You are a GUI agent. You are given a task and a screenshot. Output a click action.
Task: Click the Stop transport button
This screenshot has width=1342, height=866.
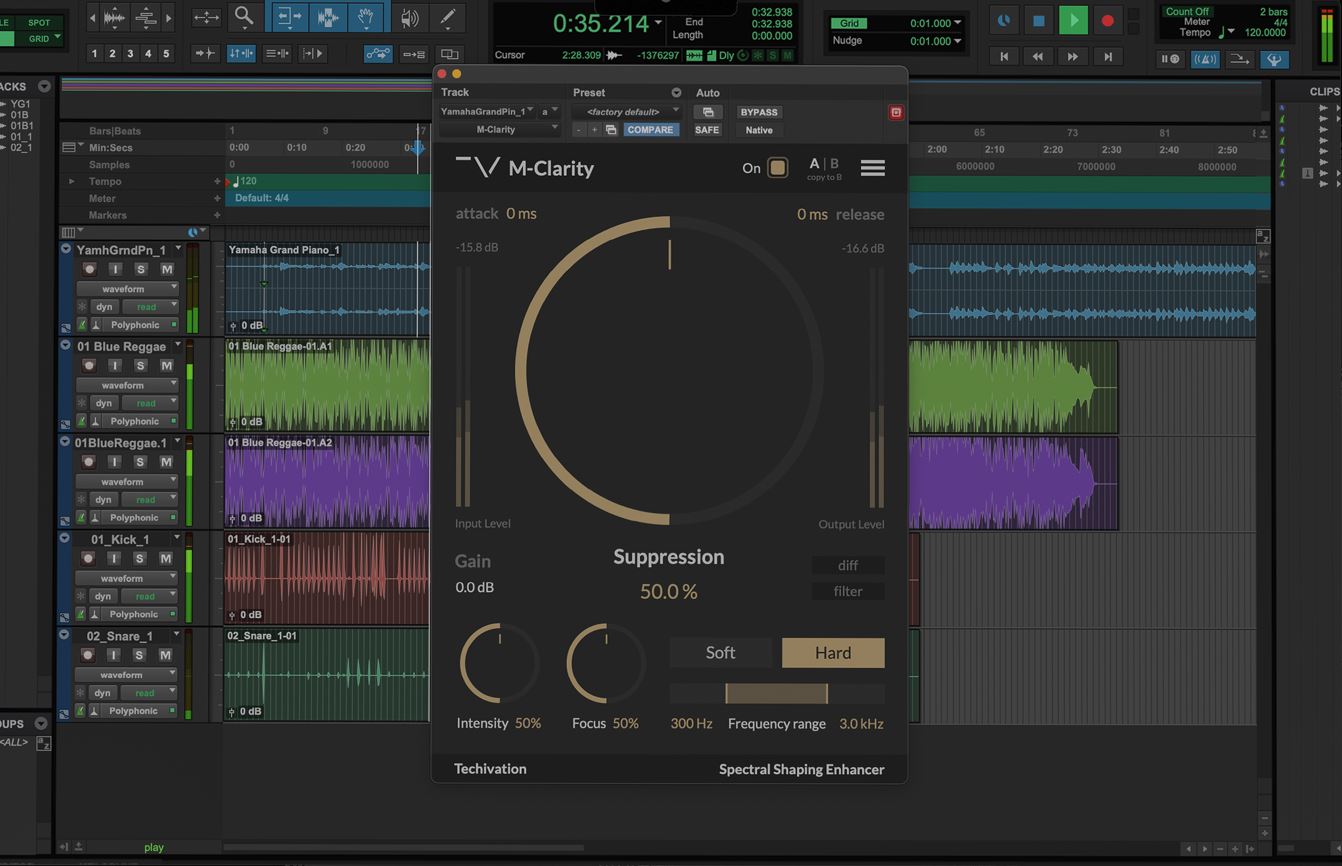(1038, 19)
